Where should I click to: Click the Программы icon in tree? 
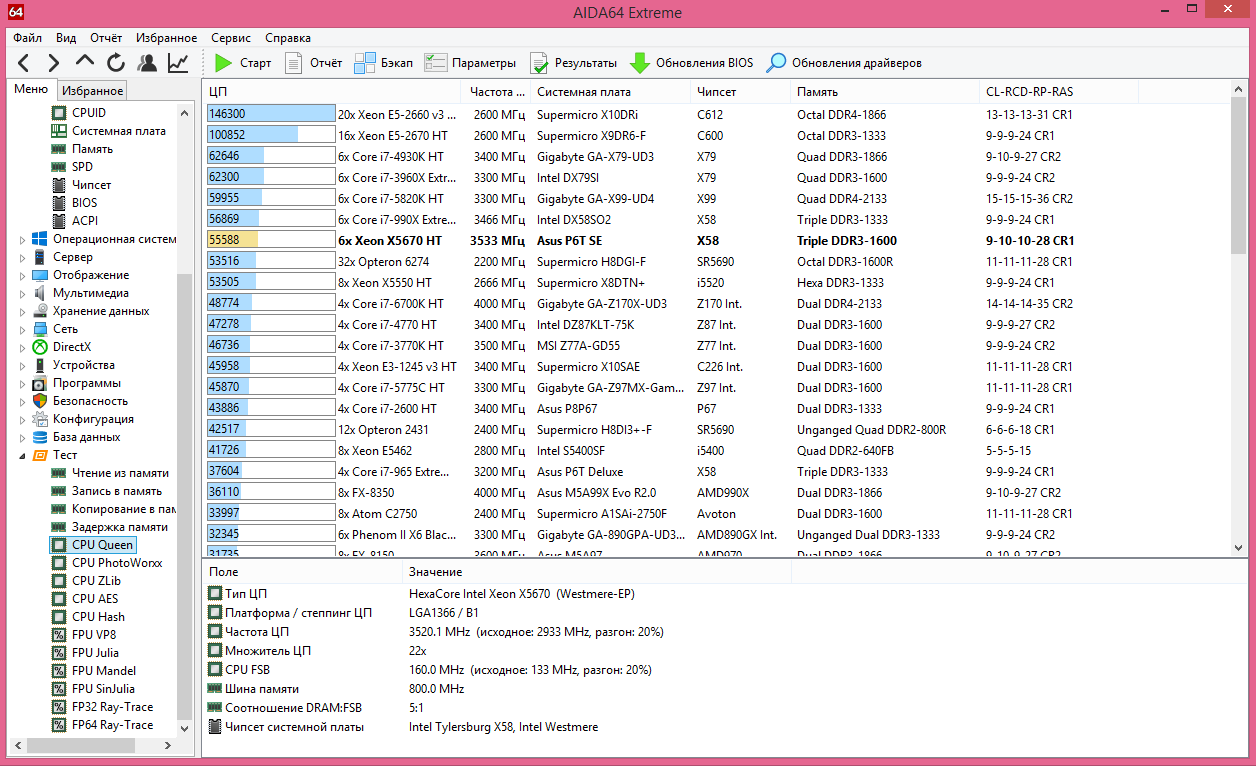point(39,383)
